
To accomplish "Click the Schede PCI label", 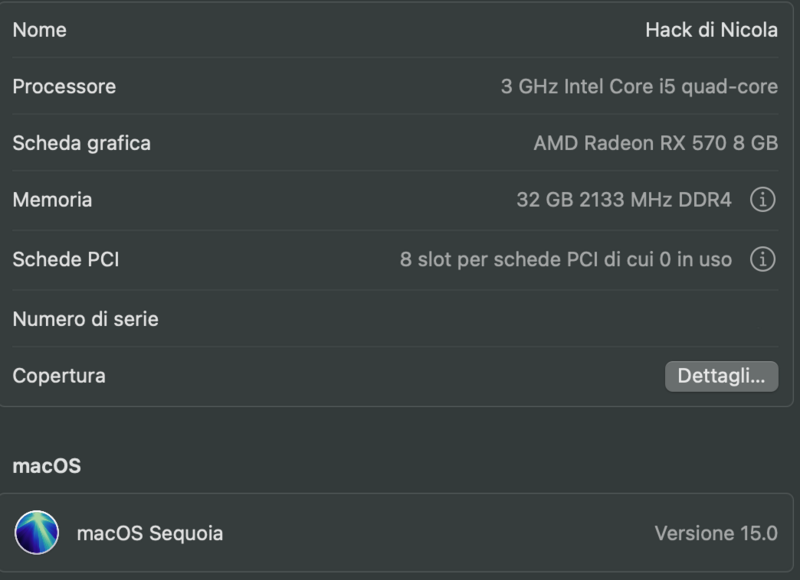I will tap(66, 260).
